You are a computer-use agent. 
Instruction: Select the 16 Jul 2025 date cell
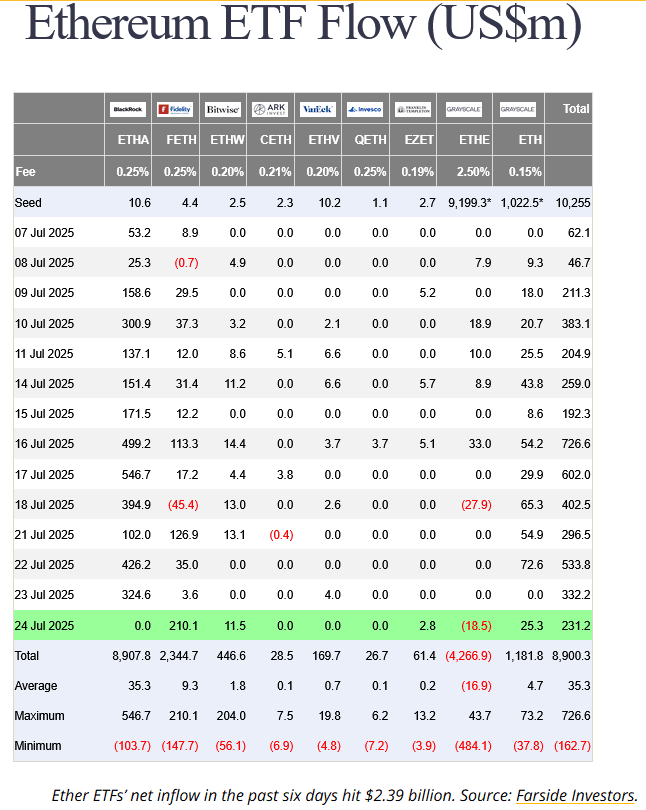click(x=44, y=444)
